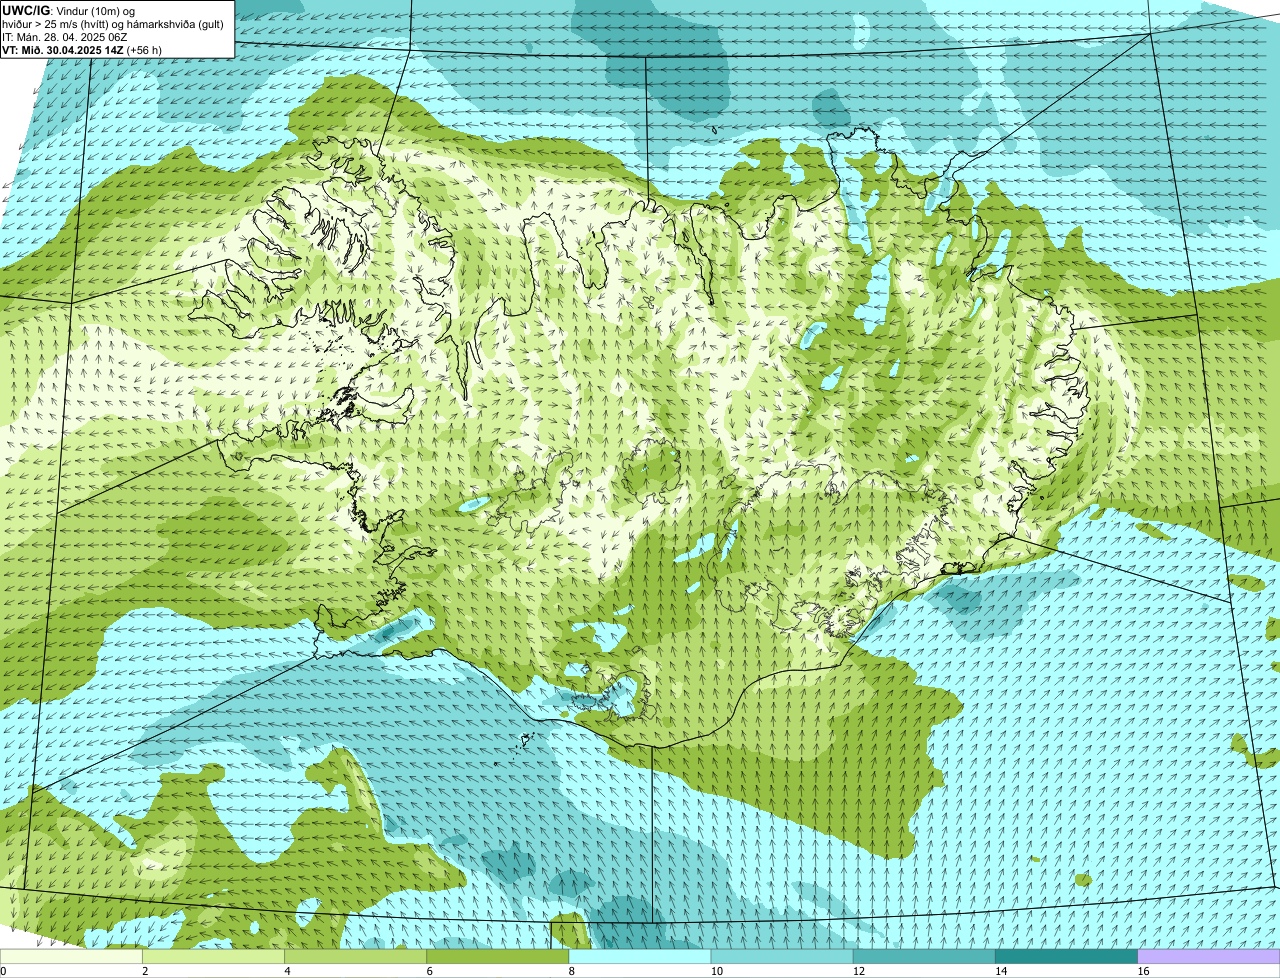This screenshot has width=1280, height=978.
Task: Click the medium green 4–6 color bar segment
Action: (x=355, y=956)
